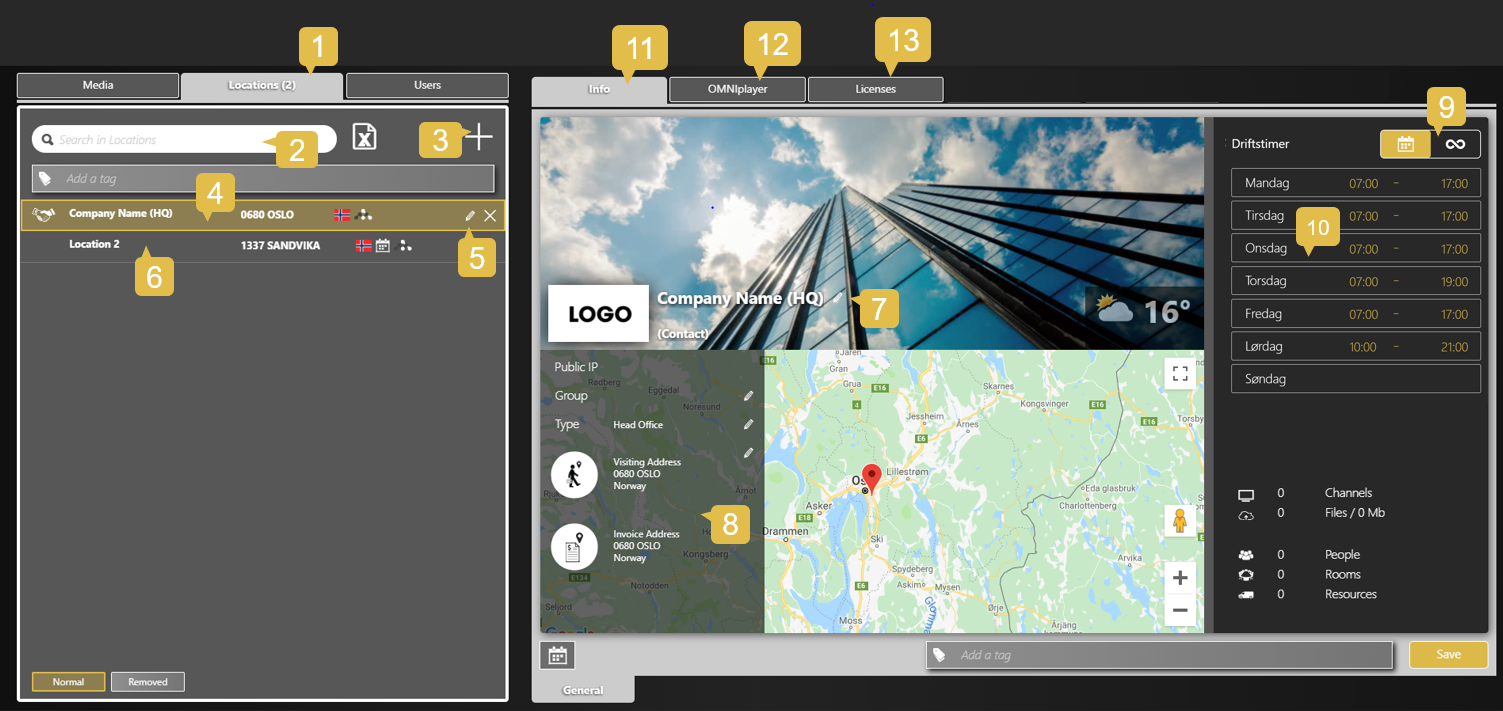
Task: Export locations with the Excel file icon
Action: [x=364, y=138]
